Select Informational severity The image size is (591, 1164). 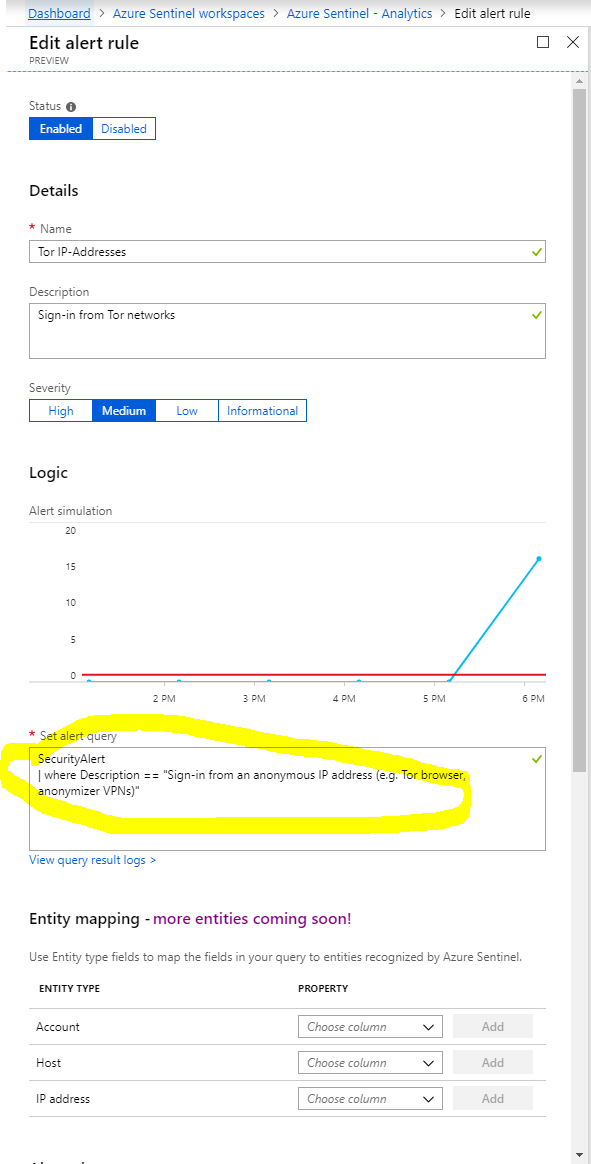tap(262, 411)
